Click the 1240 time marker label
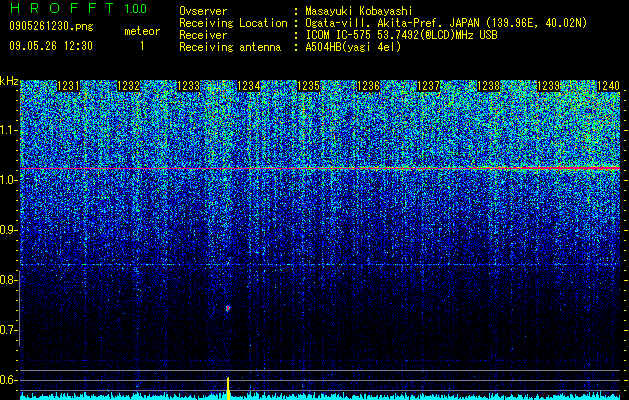 609,86
